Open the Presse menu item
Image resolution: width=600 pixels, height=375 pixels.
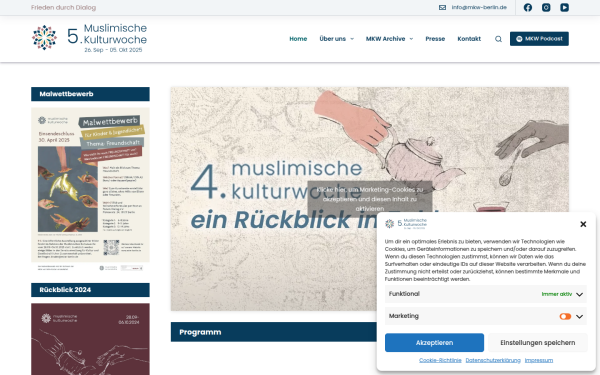coord(435,39)
